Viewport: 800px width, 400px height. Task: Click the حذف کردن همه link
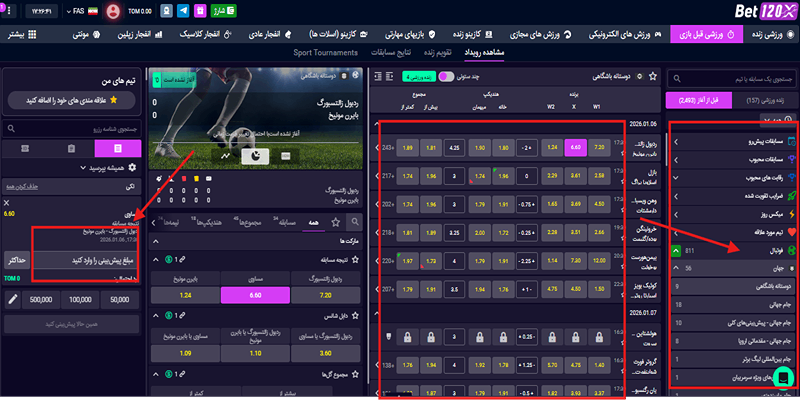20,187
